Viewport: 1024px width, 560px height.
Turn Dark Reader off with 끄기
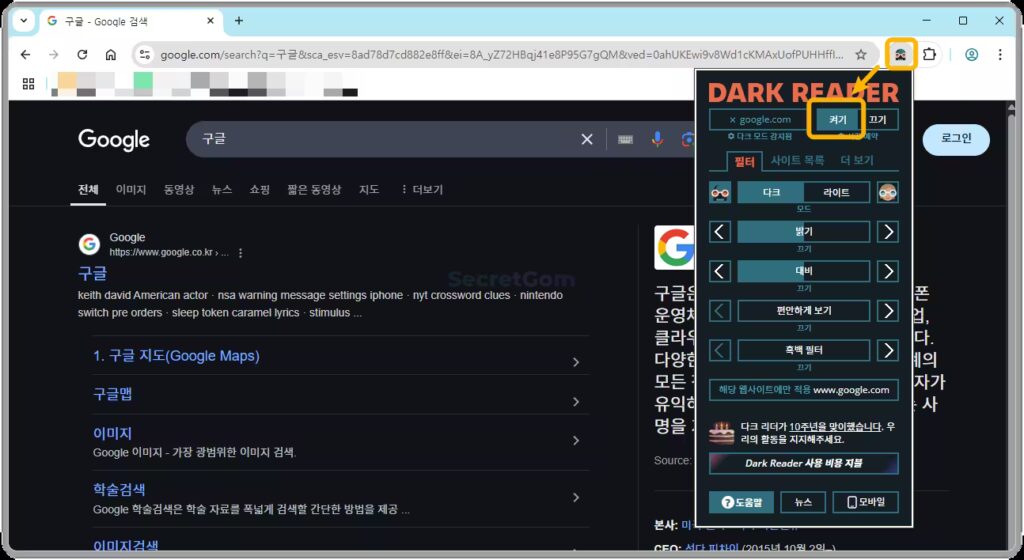tap(878, 119)
